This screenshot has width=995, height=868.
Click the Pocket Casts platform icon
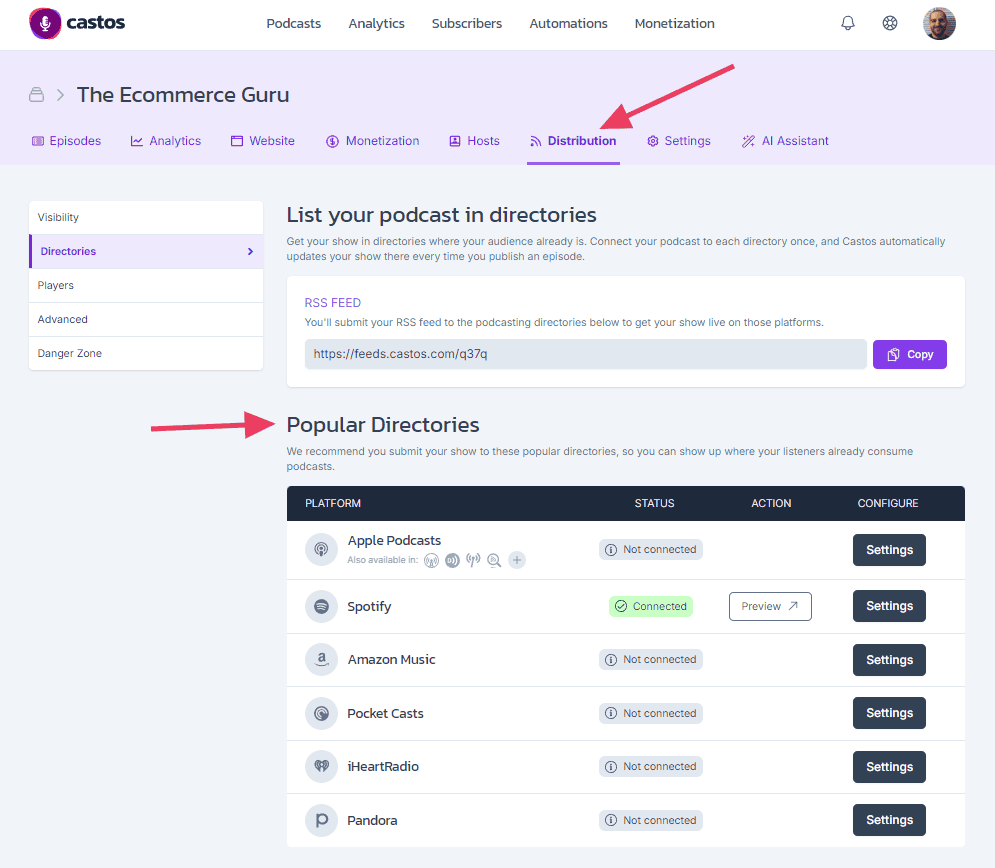pyautogui.click(x=322, y=713)
